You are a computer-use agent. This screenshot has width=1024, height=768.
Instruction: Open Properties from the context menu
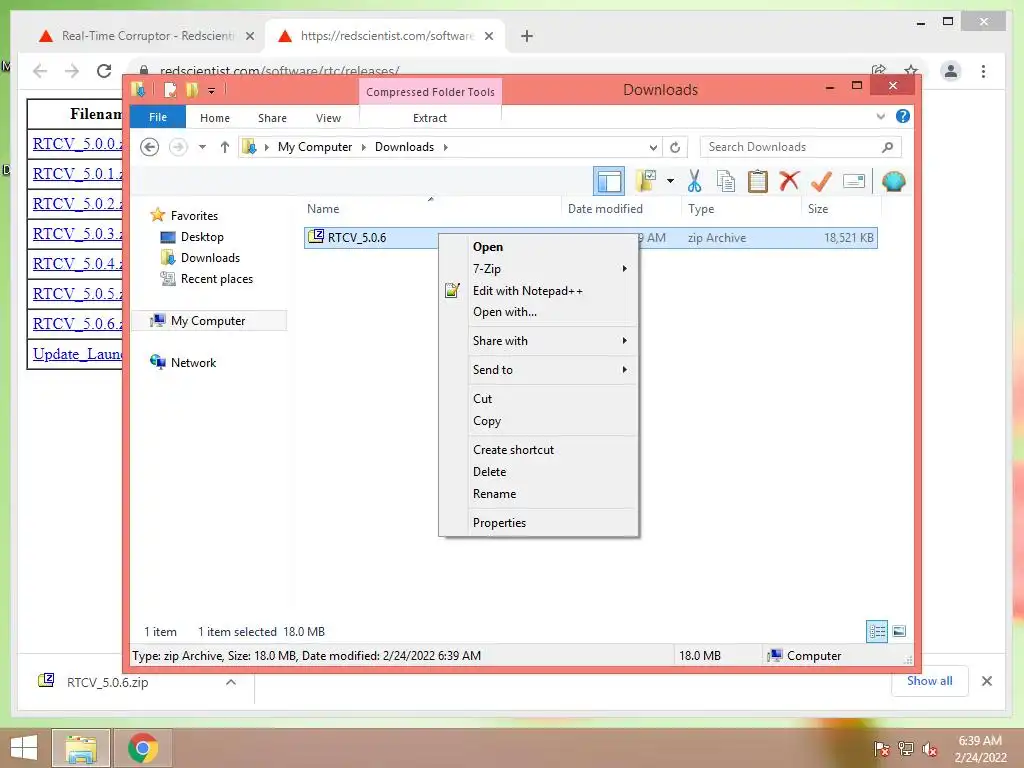[552, 522]
